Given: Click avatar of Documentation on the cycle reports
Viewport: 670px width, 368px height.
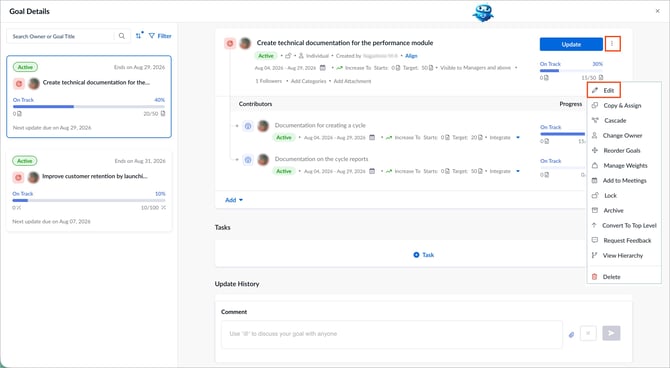Looking at the screenshot, I should point(263,159).
